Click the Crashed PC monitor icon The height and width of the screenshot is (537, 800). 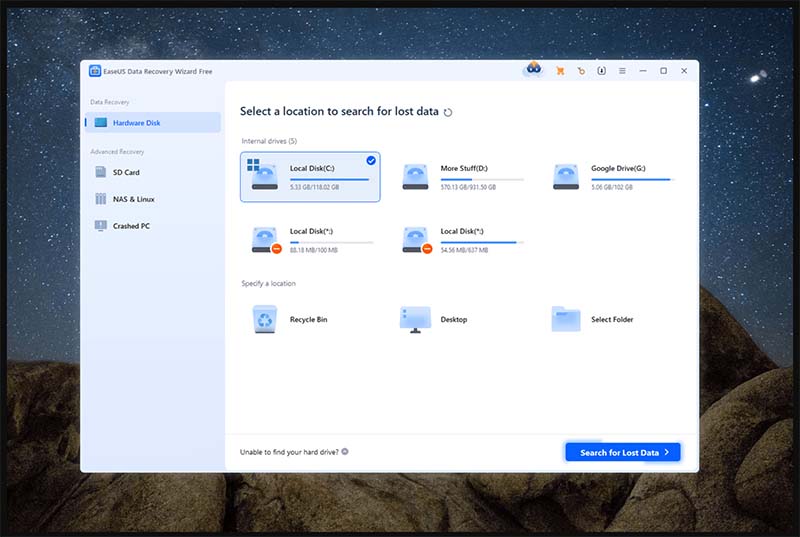[101, 225]
